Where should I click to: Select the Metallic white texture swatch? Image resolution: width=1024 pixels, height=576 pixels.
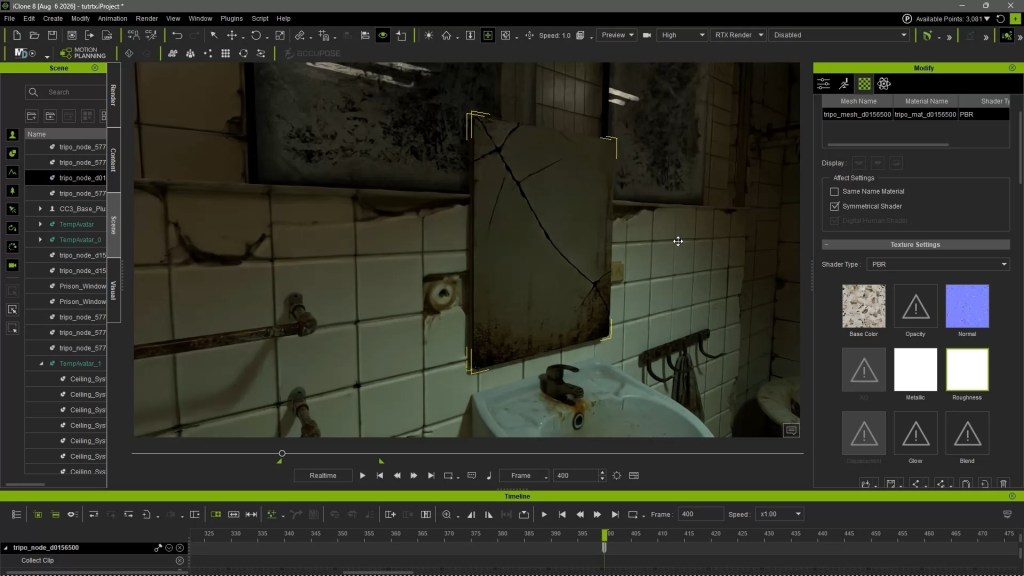(915, 370)
